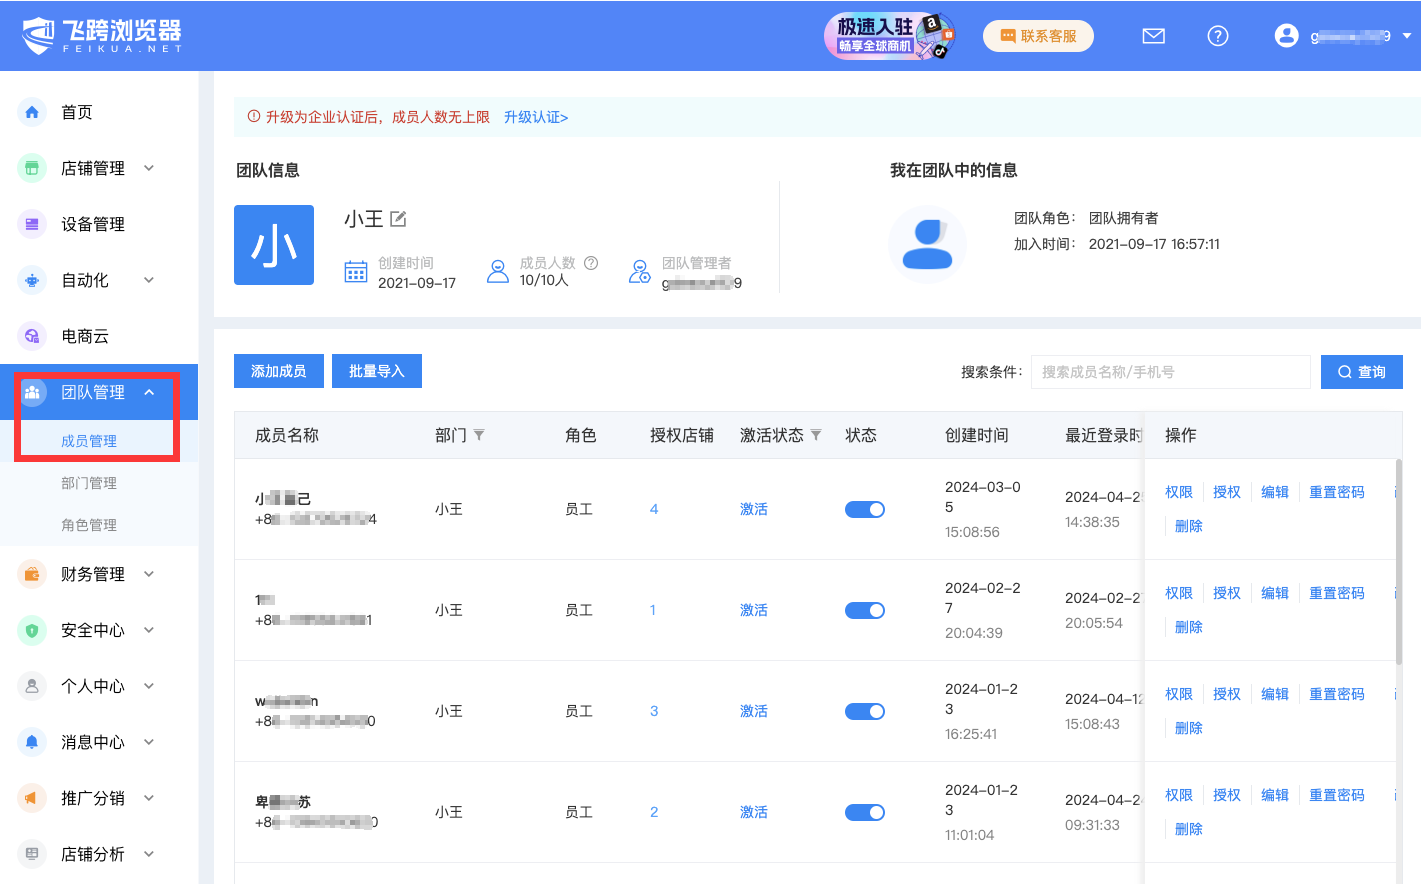The image size is (1421, 884).
Task: Click the device icon beside 设备管理
Action: click(32, 224)
